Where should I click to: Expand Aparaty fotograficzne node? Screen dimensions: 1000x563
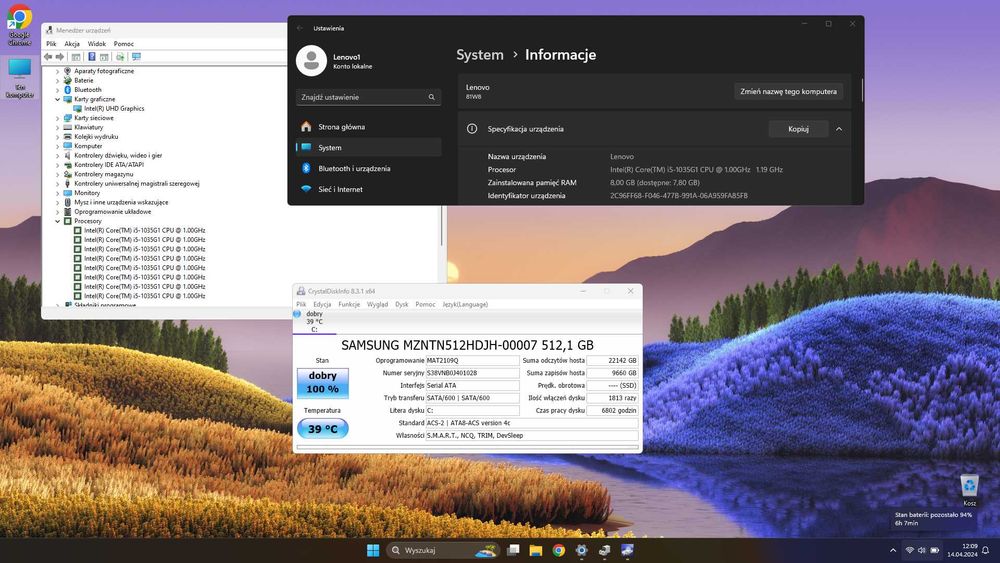pyautogui.click(x=57, y=71)
